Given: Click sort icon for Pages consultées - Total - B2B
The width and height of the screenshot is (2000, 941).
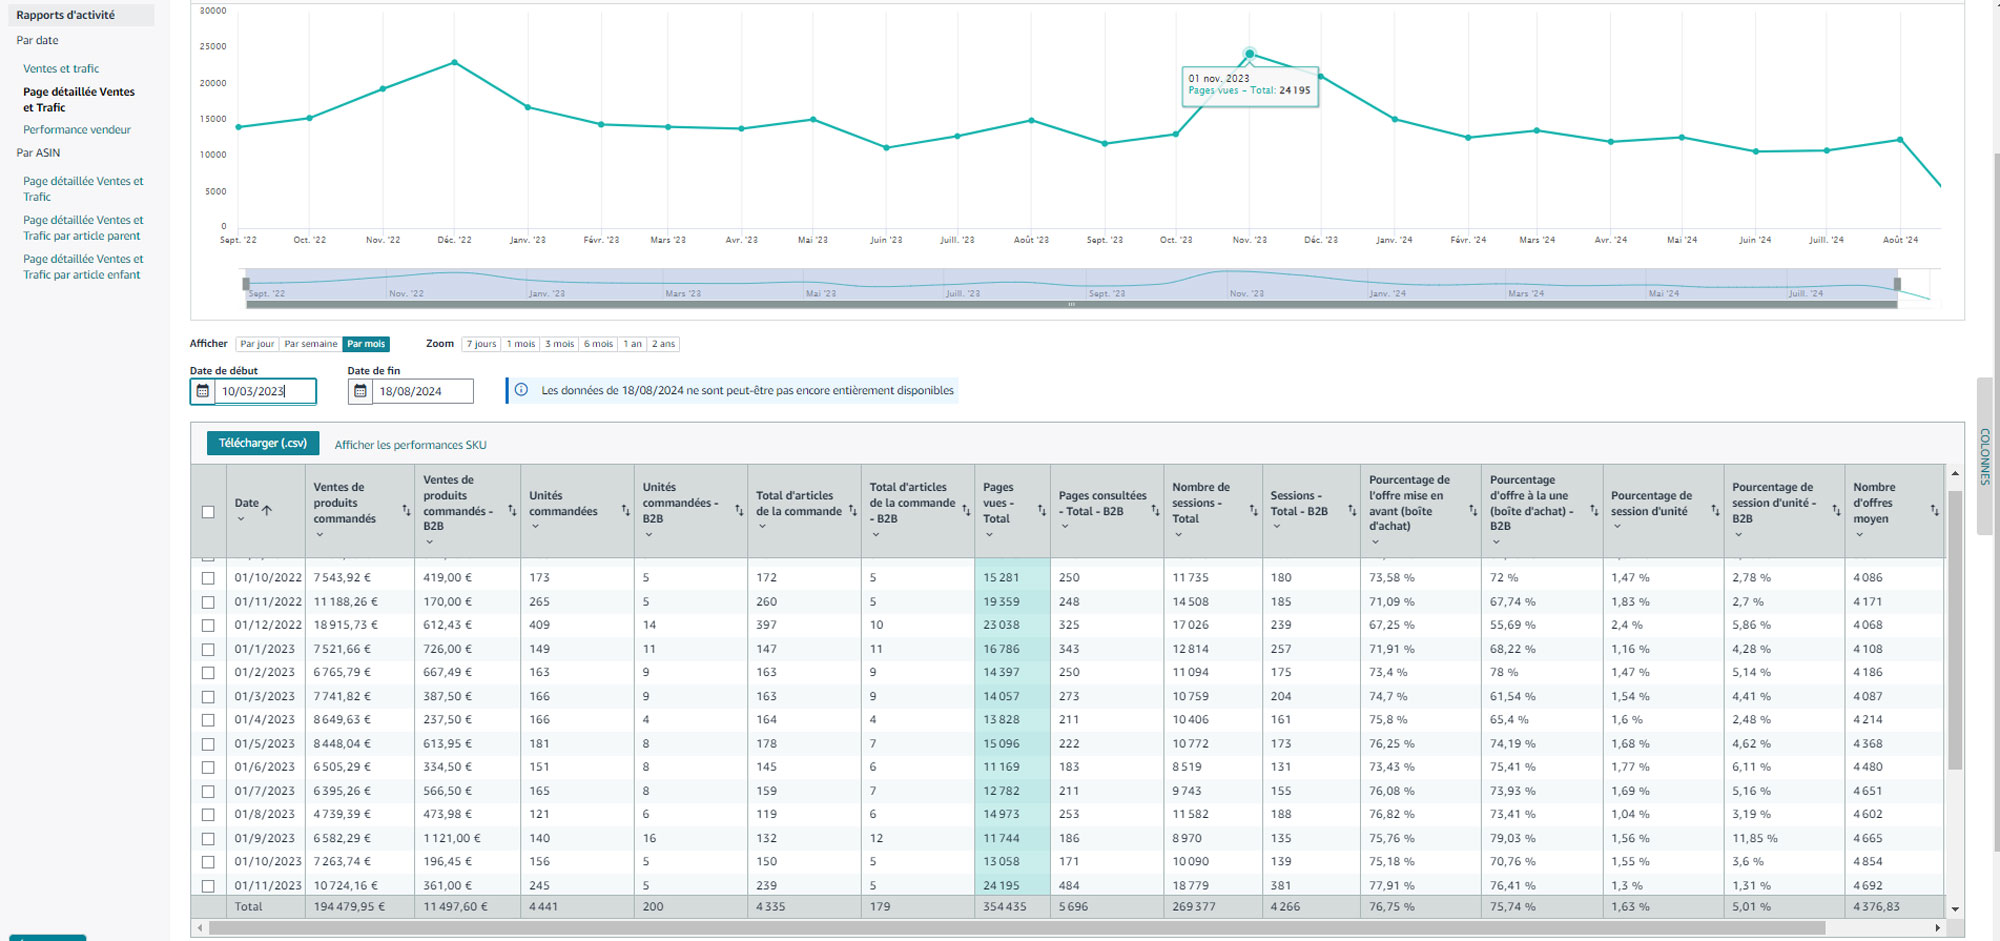Looking at the screenshot, I should (1155, 510).
